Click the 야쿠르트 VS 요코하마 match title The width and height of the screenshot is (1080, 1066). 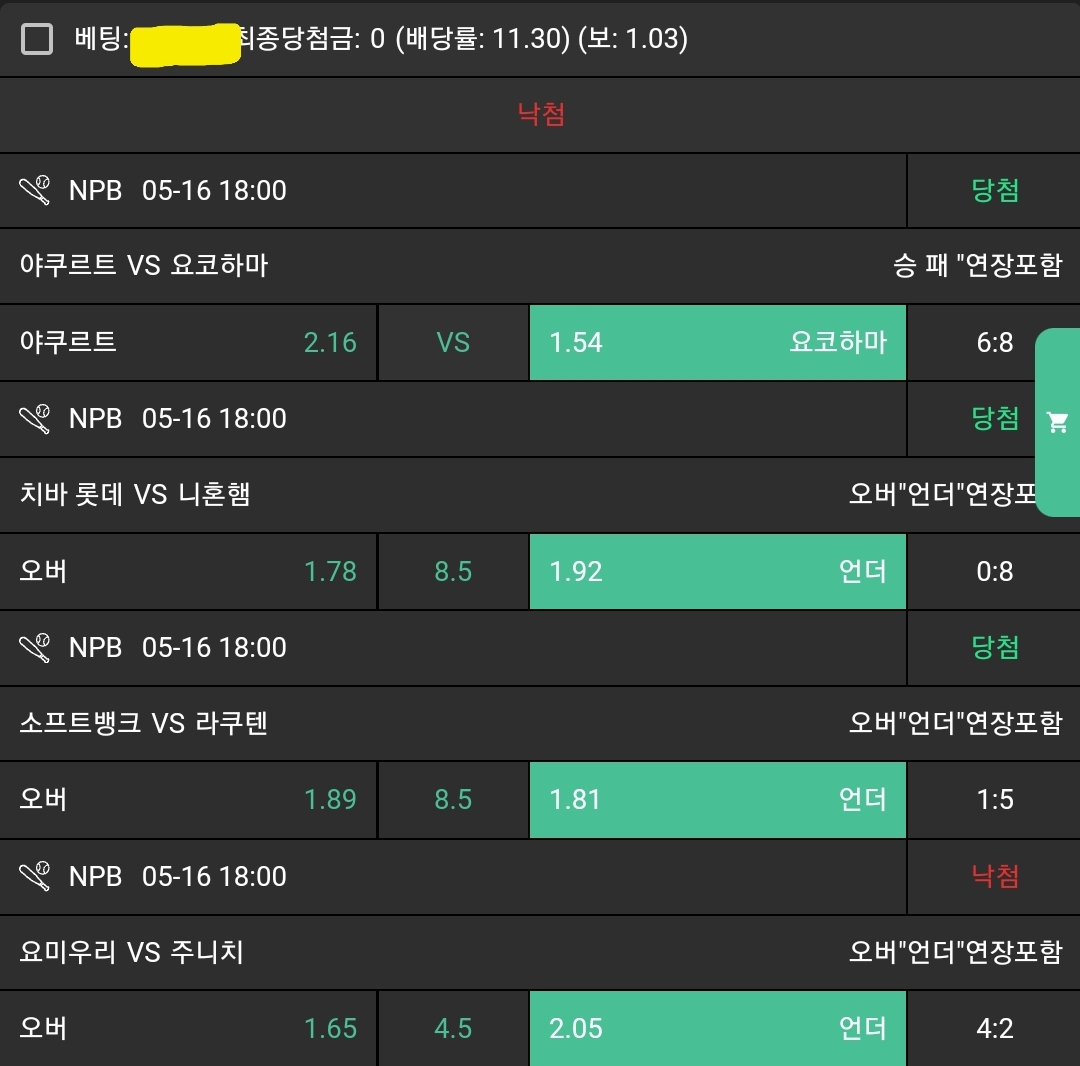click(144, 265)
